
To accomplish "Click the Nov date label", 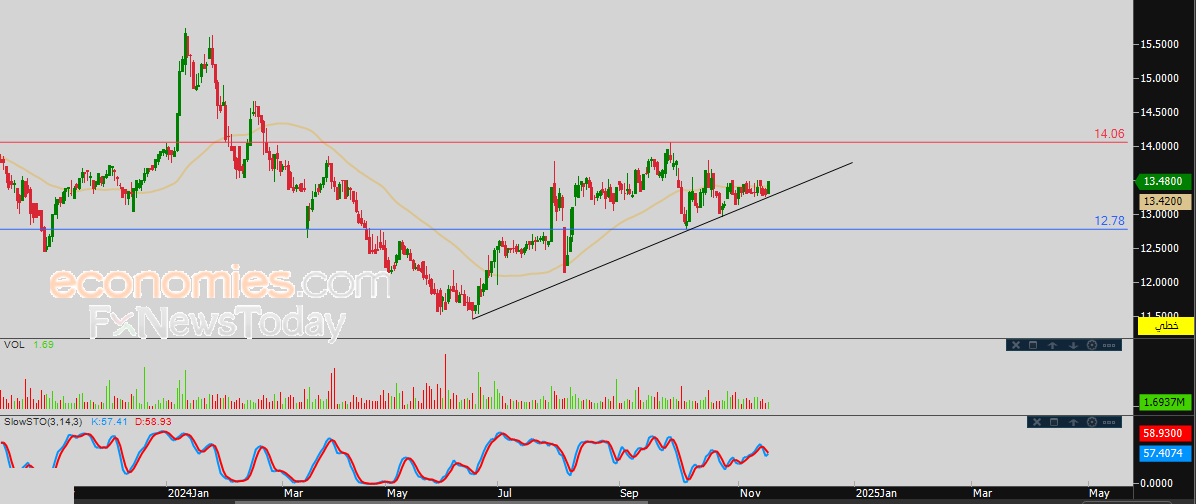I will pos(750,494).
